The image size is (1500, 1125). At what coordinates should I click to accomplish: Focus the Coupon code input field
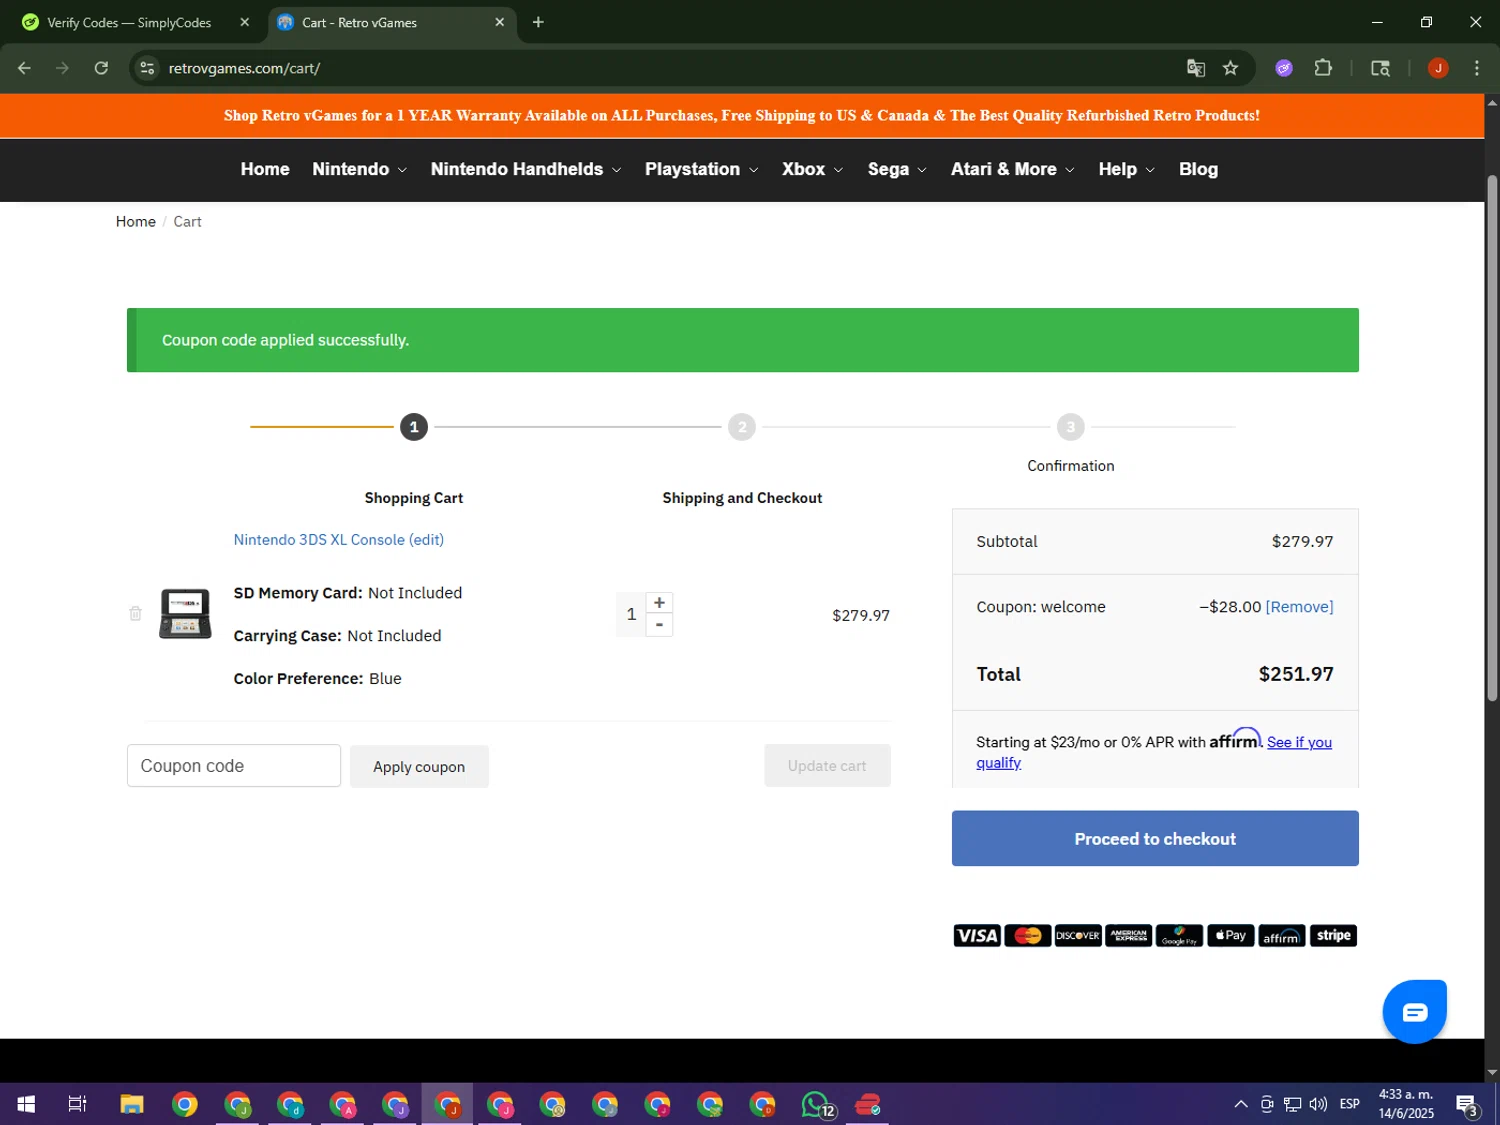pos(234,766)
